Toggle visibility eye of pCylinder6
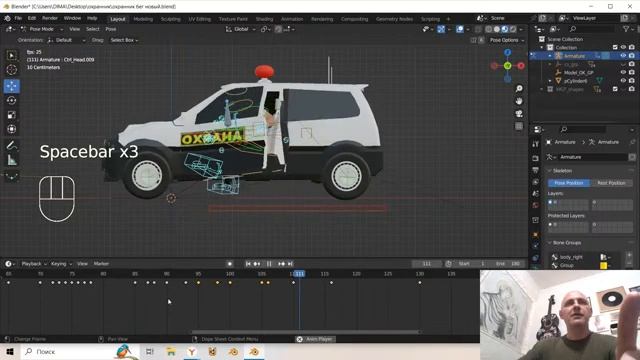This screenshot has height=360, width=640. (x=623, y=80)
